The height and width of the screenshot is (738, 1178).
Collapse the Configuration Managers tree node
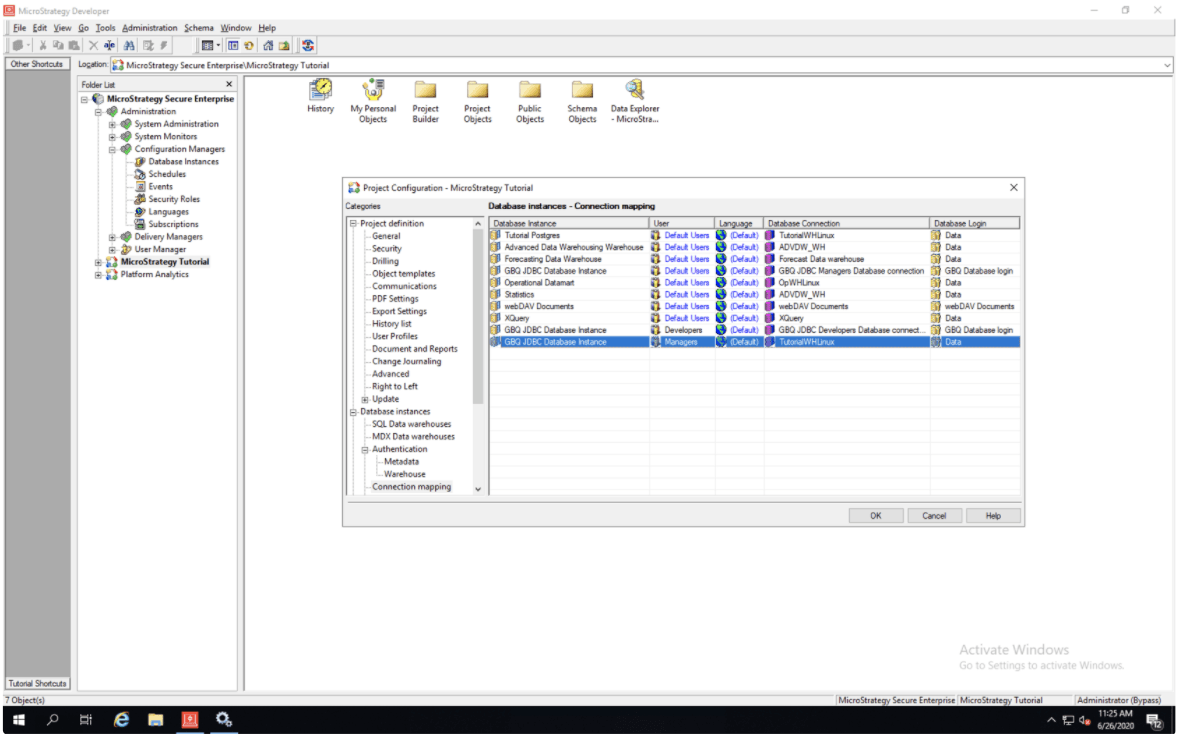pyautogui.click(x=113, y=149)
